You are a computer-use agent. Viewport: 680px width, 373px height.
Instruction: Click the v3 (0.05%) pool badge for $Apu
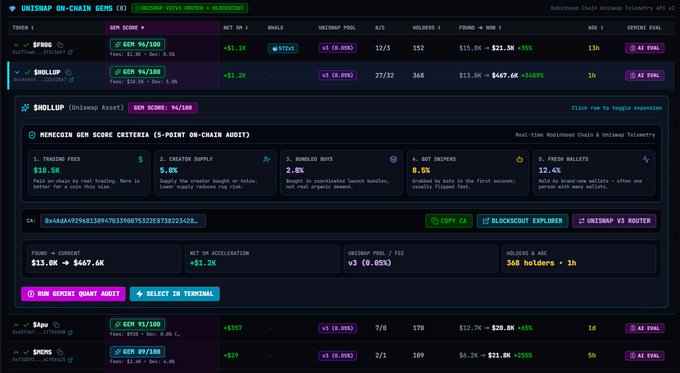point(337,328)
